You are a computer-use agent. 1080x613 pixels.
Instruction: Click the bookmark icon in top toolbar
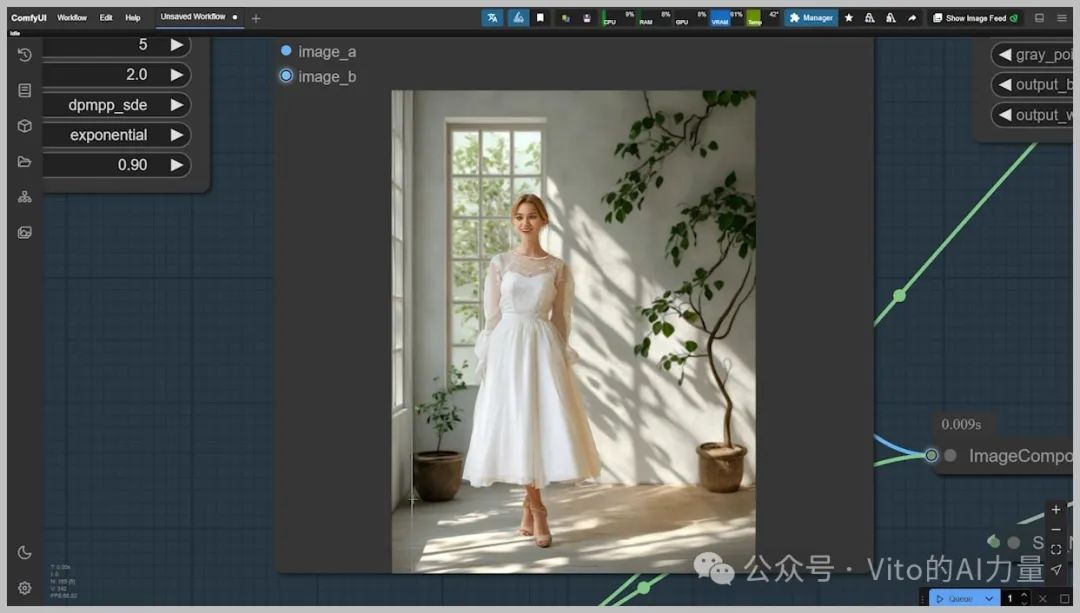[540, 18]
